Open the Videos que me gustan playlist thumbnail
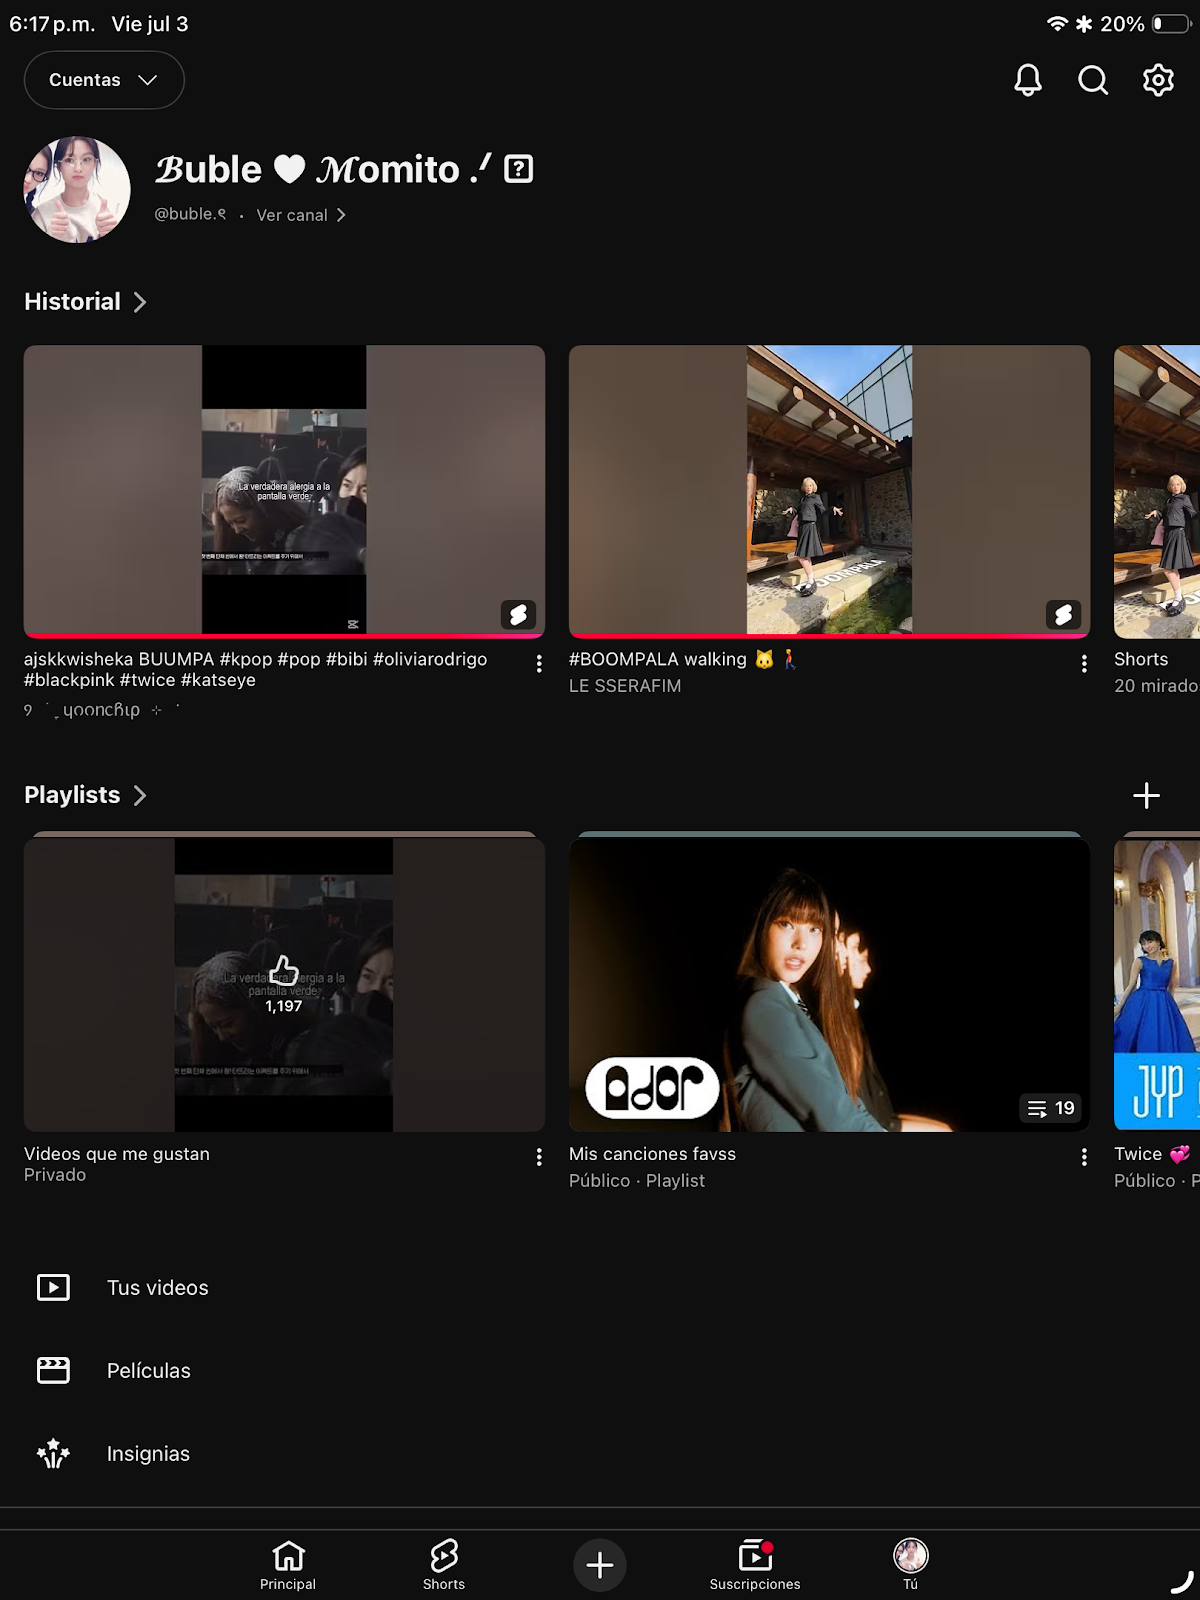Screen dimensions: 1200x1600 click(x=284, y=985)
